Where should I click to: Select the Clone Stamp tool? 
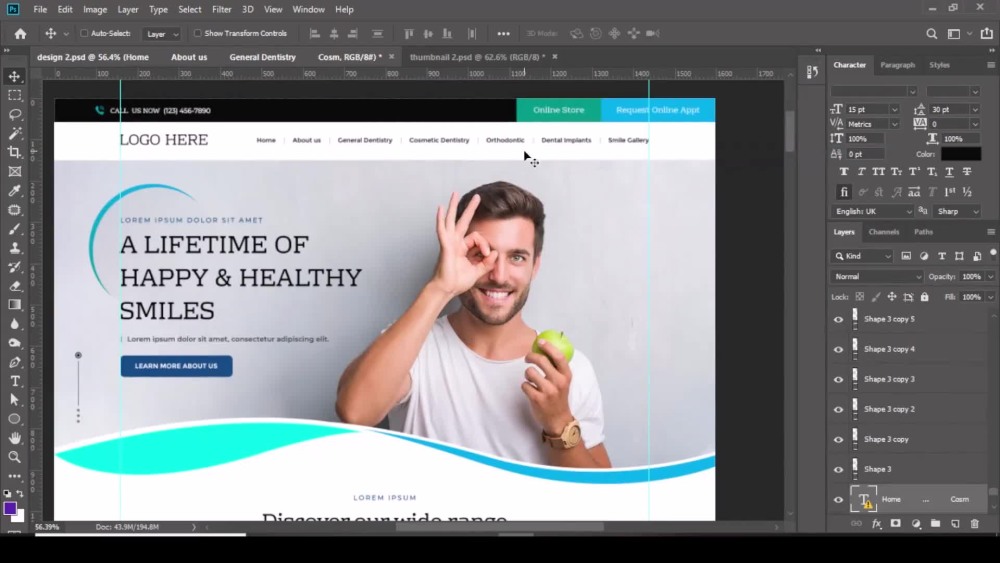click(x=14, y=248)
